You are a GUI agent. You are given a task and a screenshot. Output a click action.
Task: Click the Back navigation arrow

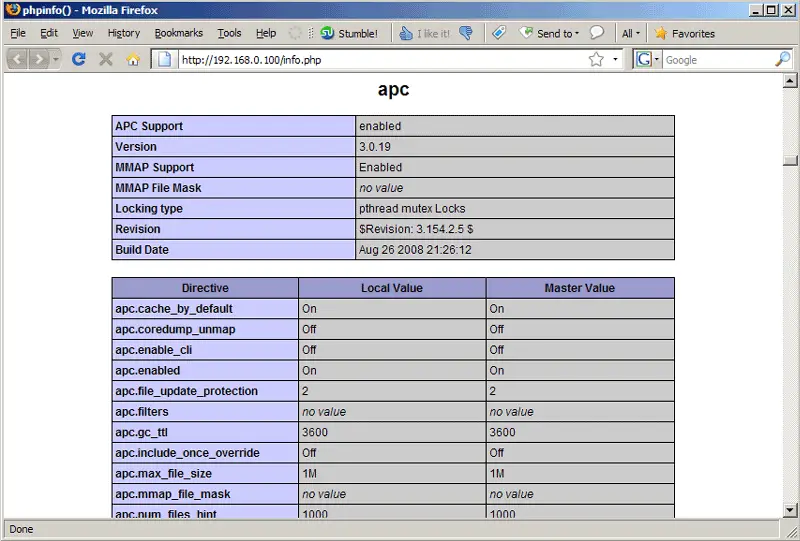17,60
